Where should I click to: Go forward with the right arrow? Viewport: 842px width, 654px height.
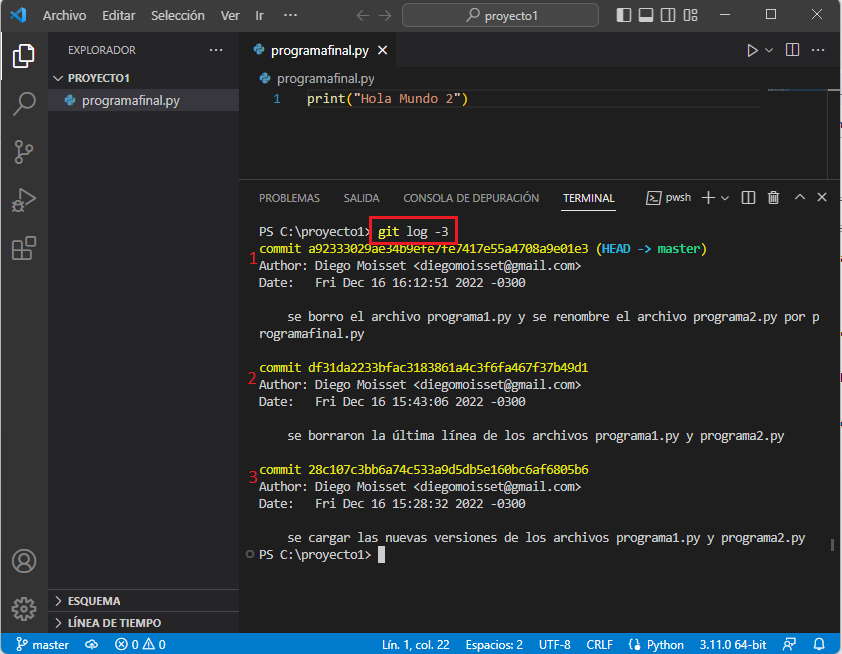(384, 16)
